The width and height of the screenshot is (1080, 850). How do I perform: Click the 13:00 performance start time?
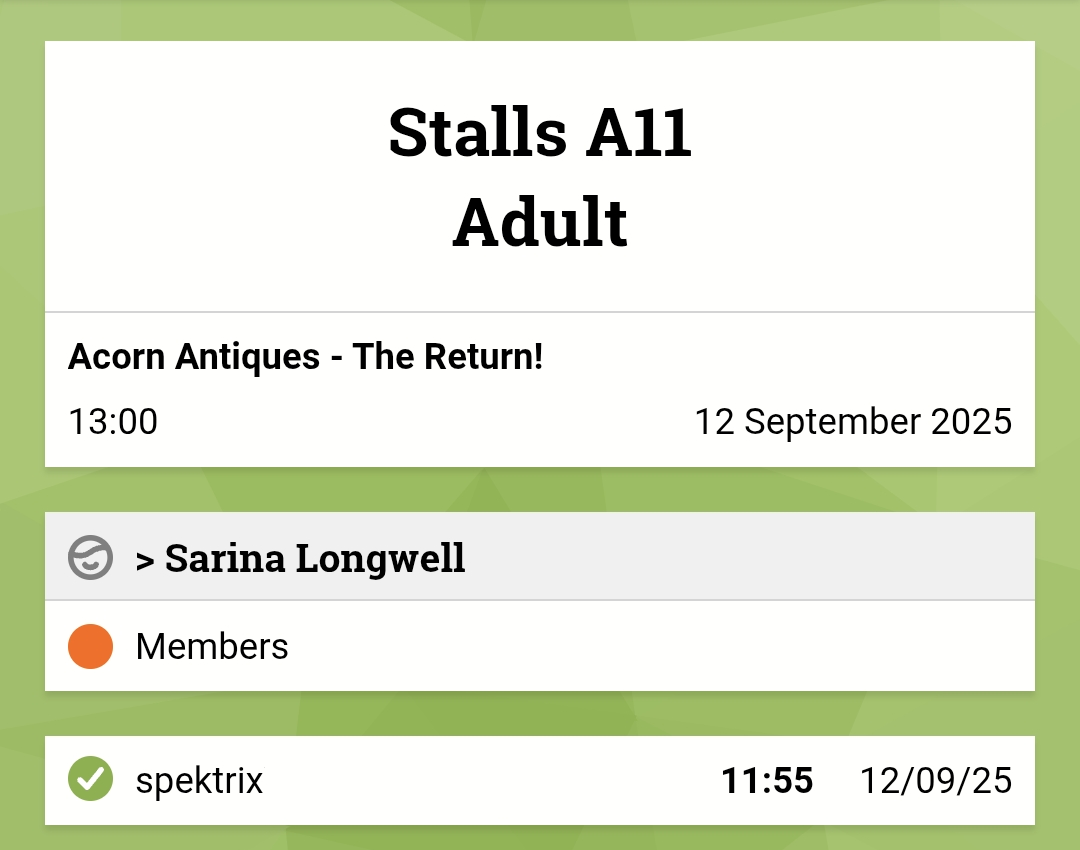pyautogui.click(x=113, y=422)
